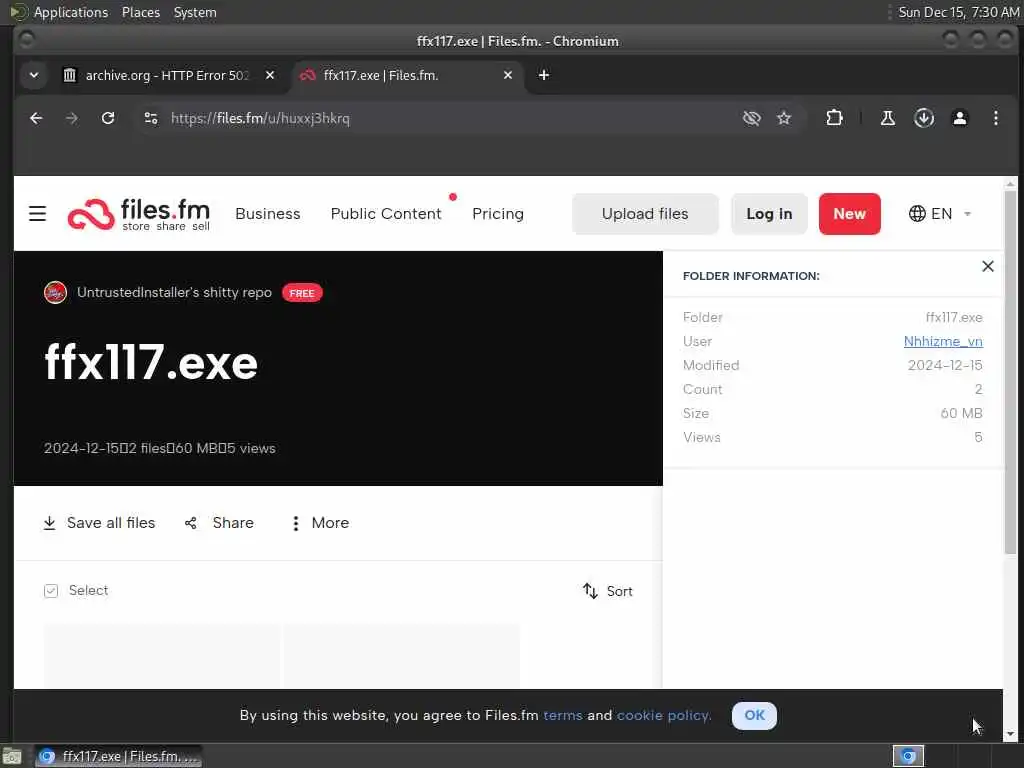The image size is (1024, 768).
Task: Click the page vertical scrollbar
Action: pos(1010,372)
